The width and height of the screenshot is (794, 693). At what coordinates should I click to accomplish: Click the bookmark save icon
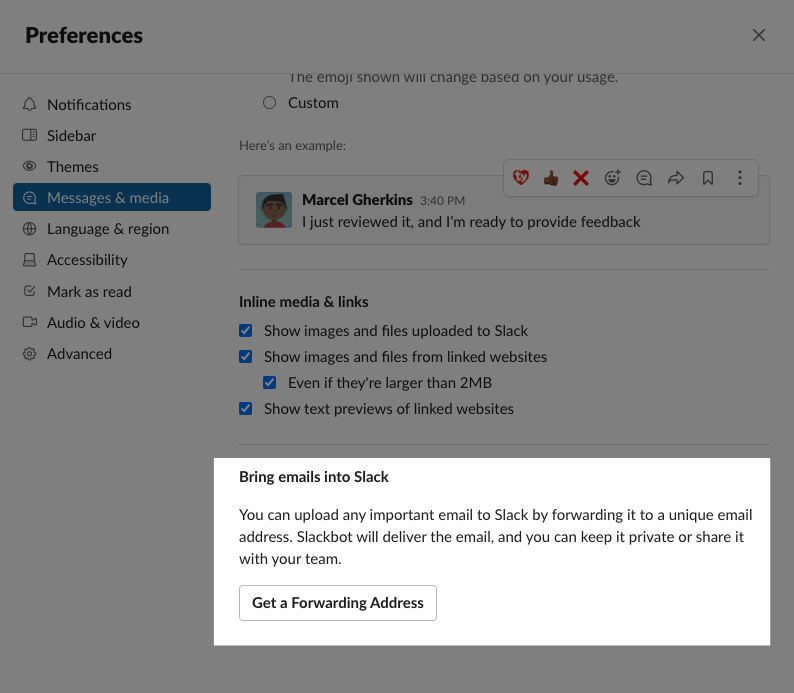pos(708,178)
